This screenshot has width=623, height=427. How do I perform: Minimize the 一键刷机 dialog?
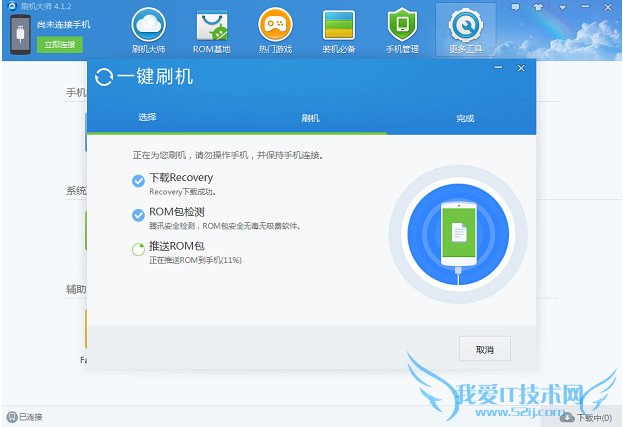498,68
